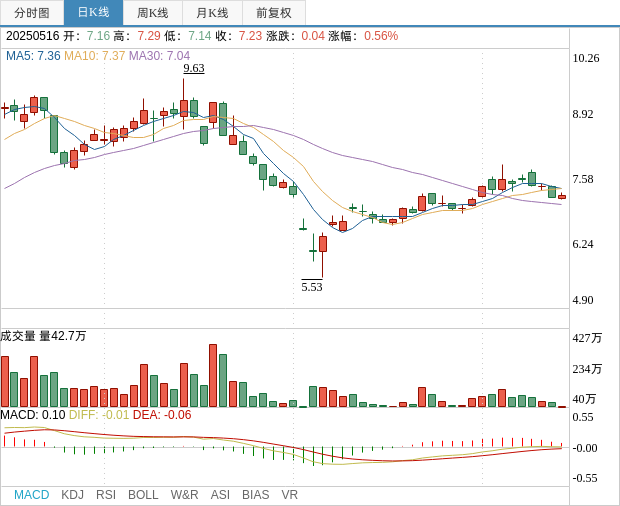The height and width of the screenshot is (506, 620).
Task: Display the BOLL indicator
Action: click(x=143, y=495)
